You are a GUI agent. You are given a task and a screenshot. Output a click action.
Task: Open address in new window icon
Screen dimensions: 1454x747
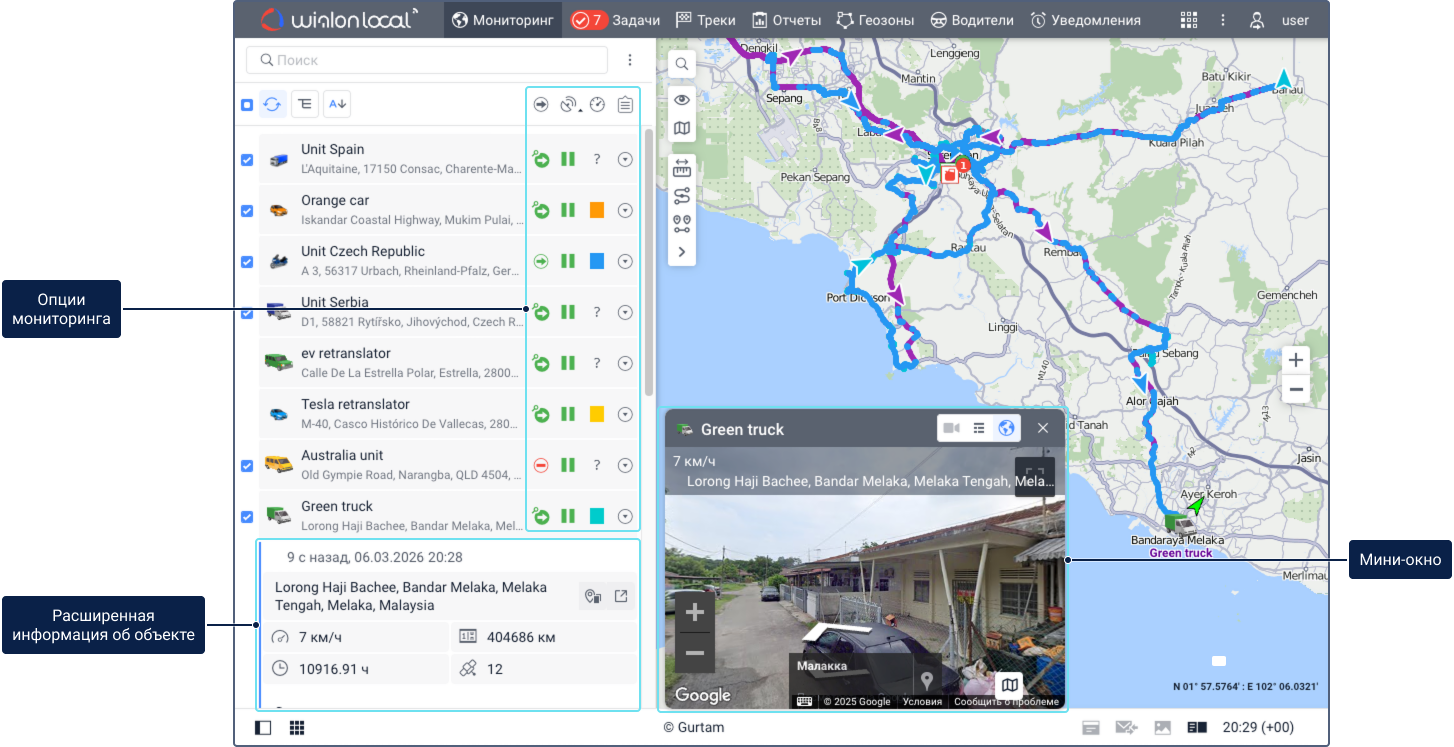[x=621, y=597]
